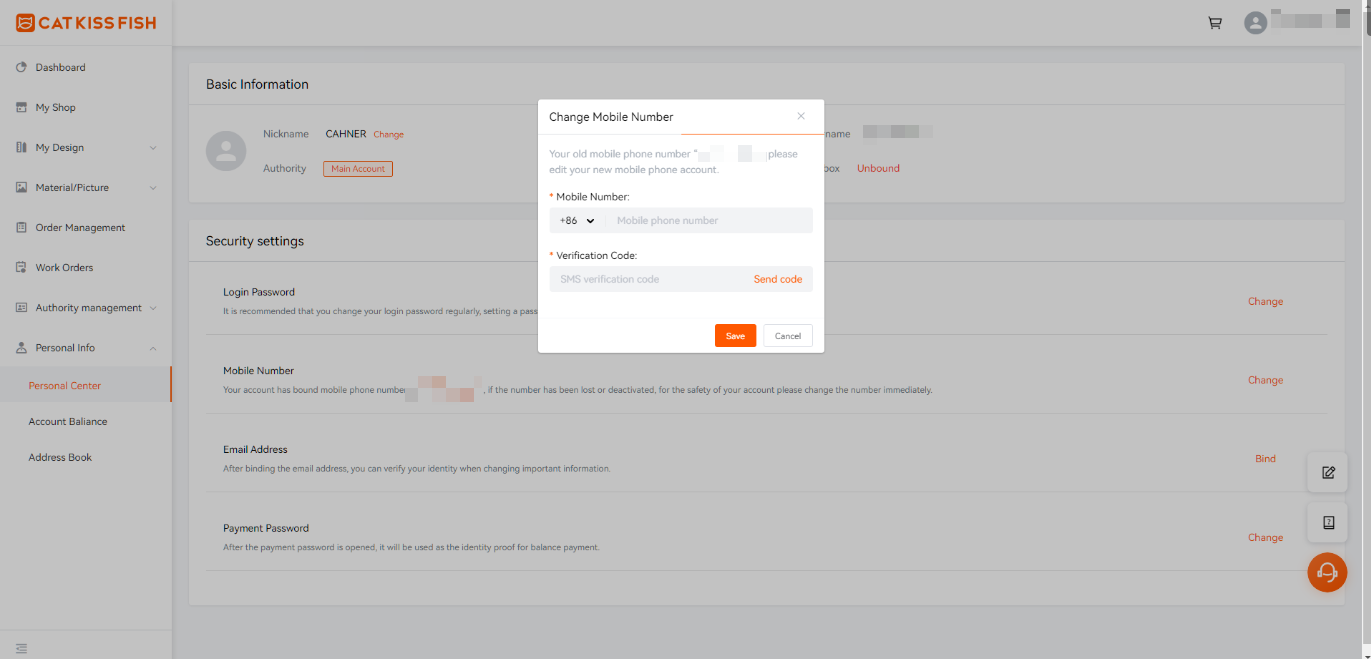The height and width of the screenshot is (659, 1371).
Task: Open the shopping cart icon
Action: [x=1215, y=23]
